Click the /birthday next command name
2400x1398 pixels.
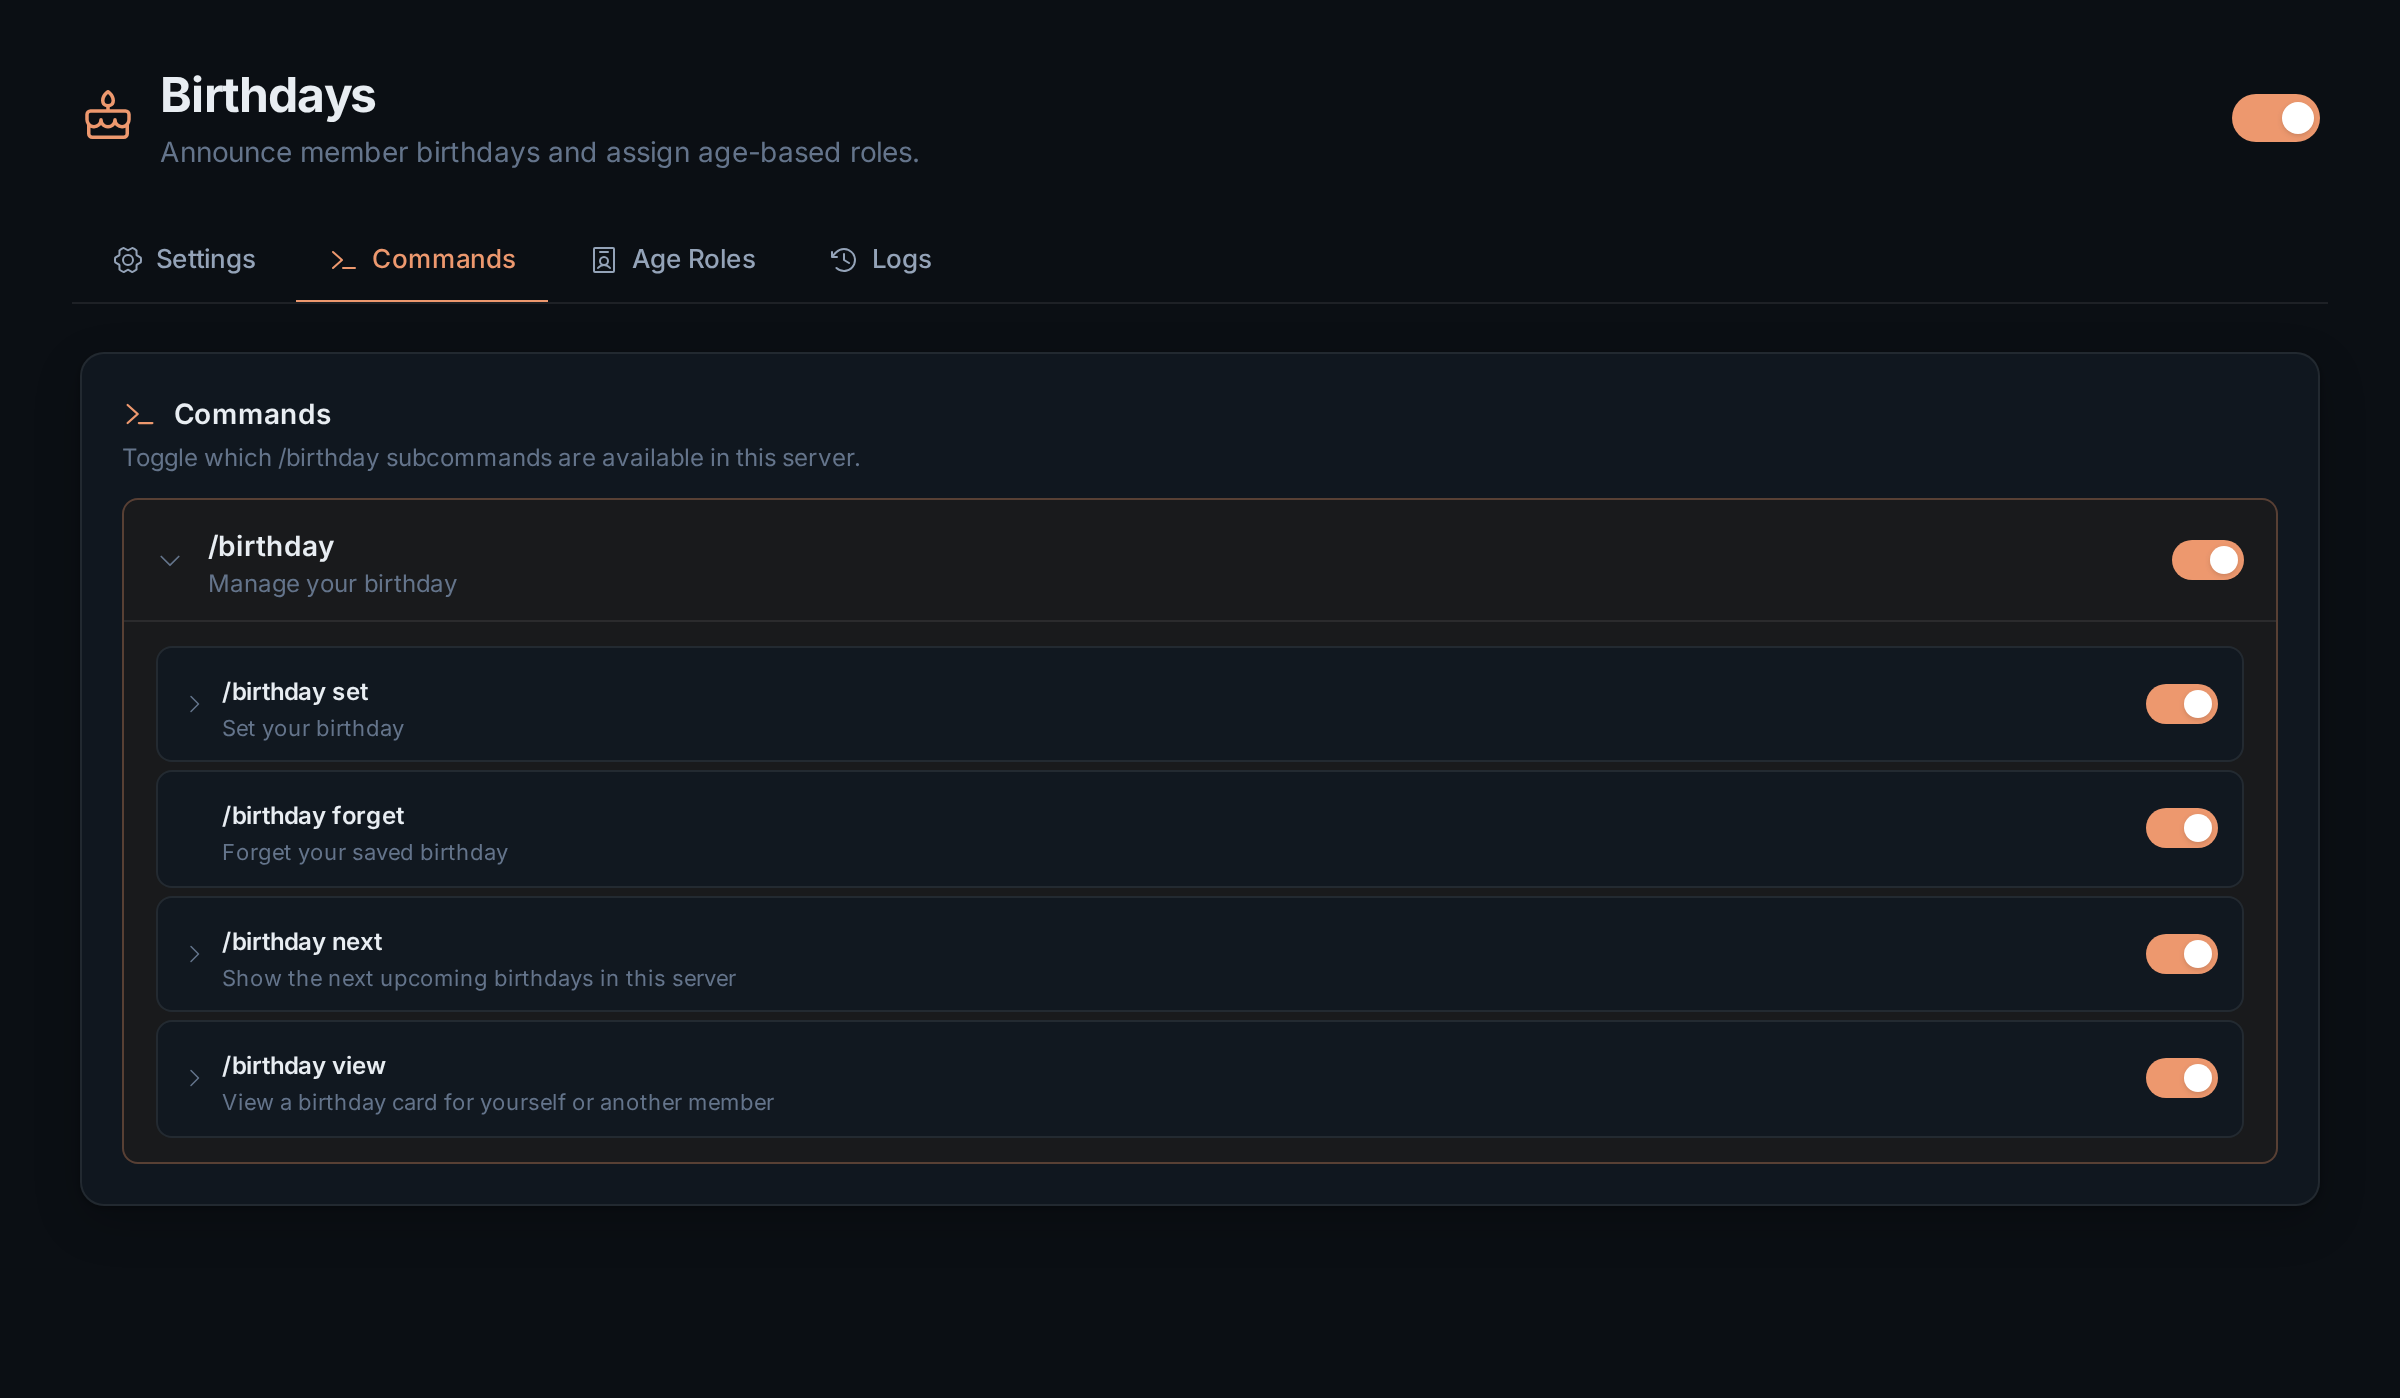pos(302,942)
